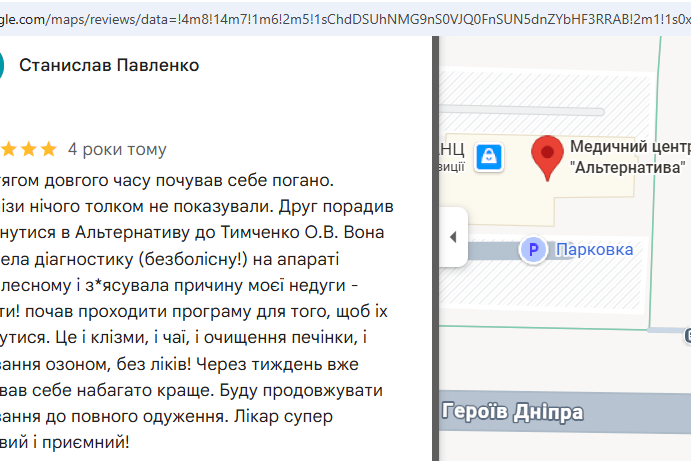The width and height of the screenshot is (691, 461).
Task: Select the red location pin marker
Action: coord(547,158)
